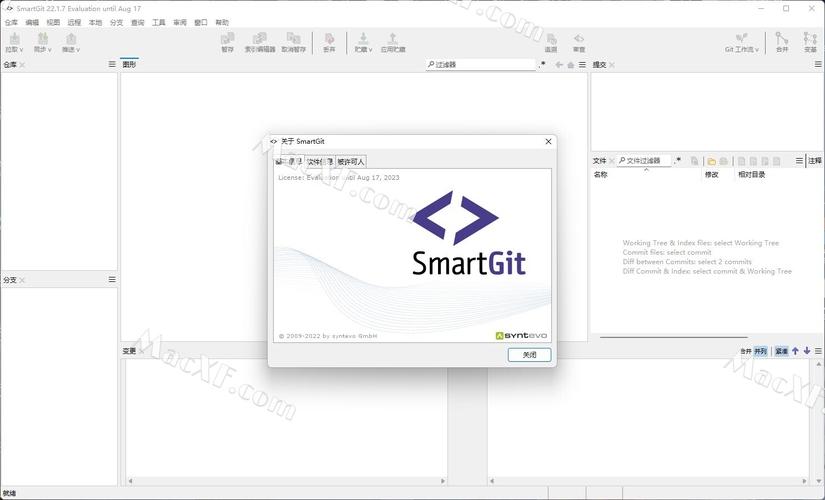This screenshot has height=500, width=825.
Task: Open the Git Flow (Git 工作流) toolbar menu
Action: (x=742, y=42)
